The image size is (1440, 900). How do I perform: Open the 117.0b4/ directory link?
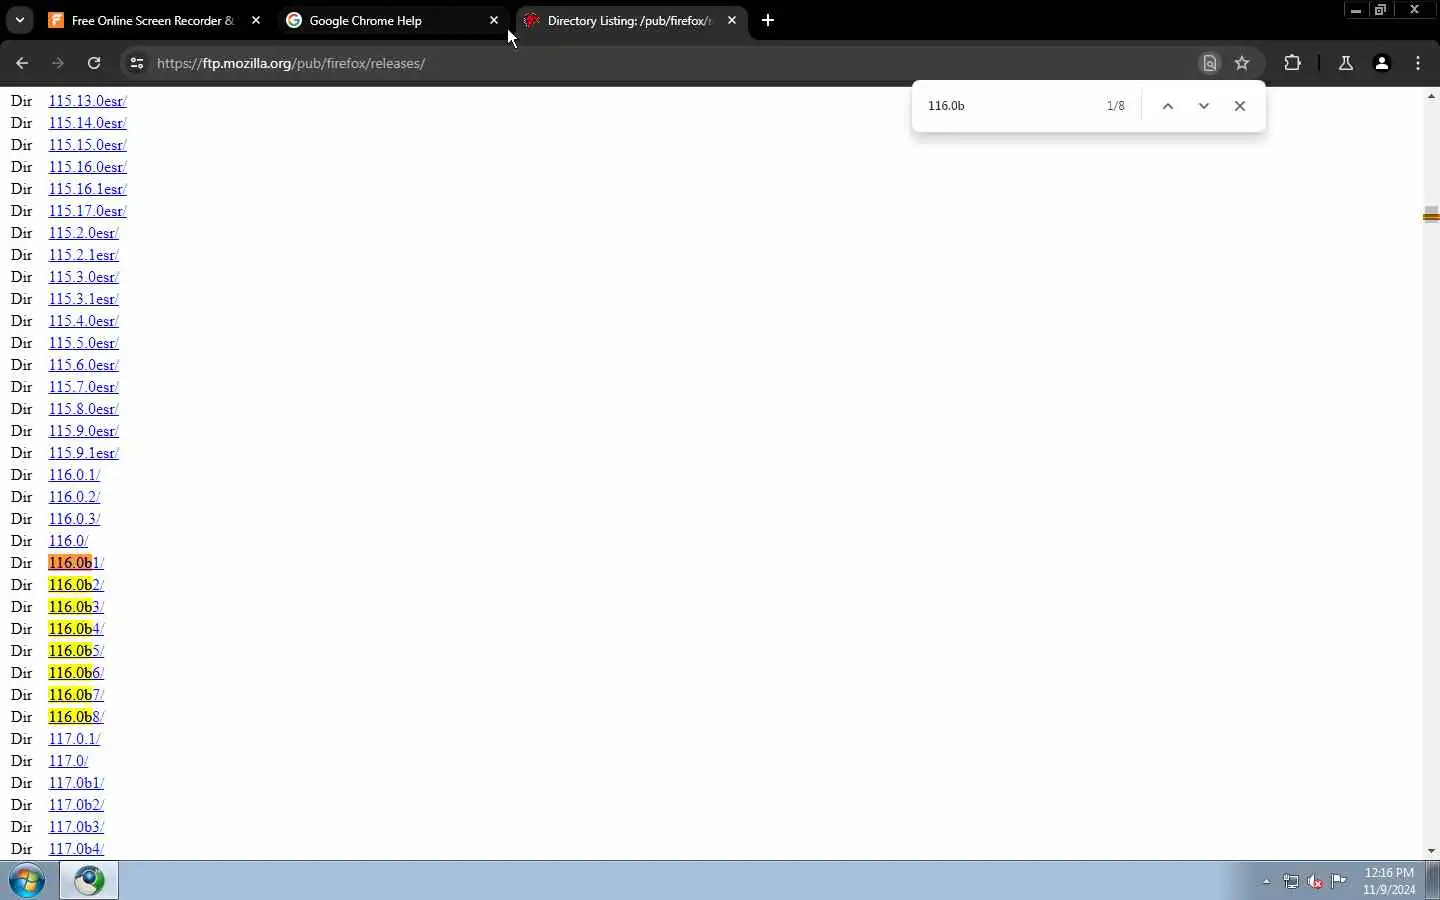(76, 849)
